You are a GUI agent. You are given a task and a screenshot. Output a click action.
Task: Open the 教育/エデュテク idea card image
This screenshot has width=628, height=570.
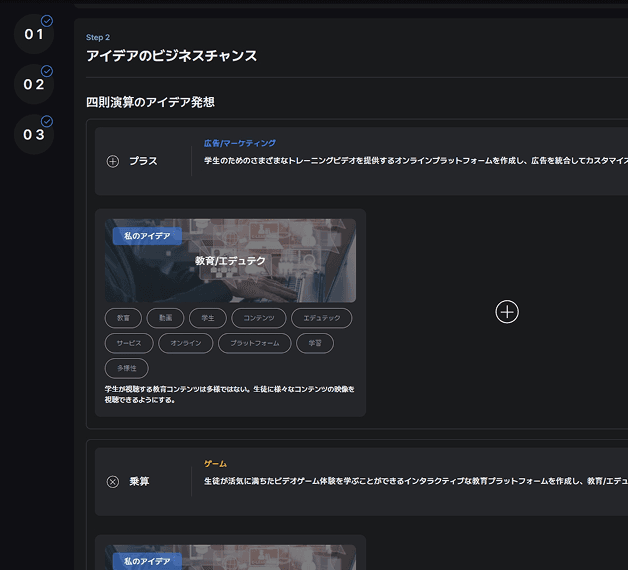[x=230, y=260]
